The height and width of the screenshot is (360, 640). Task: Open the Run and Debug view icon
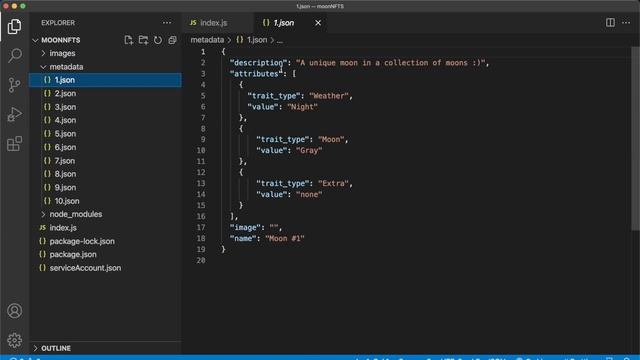14,114
